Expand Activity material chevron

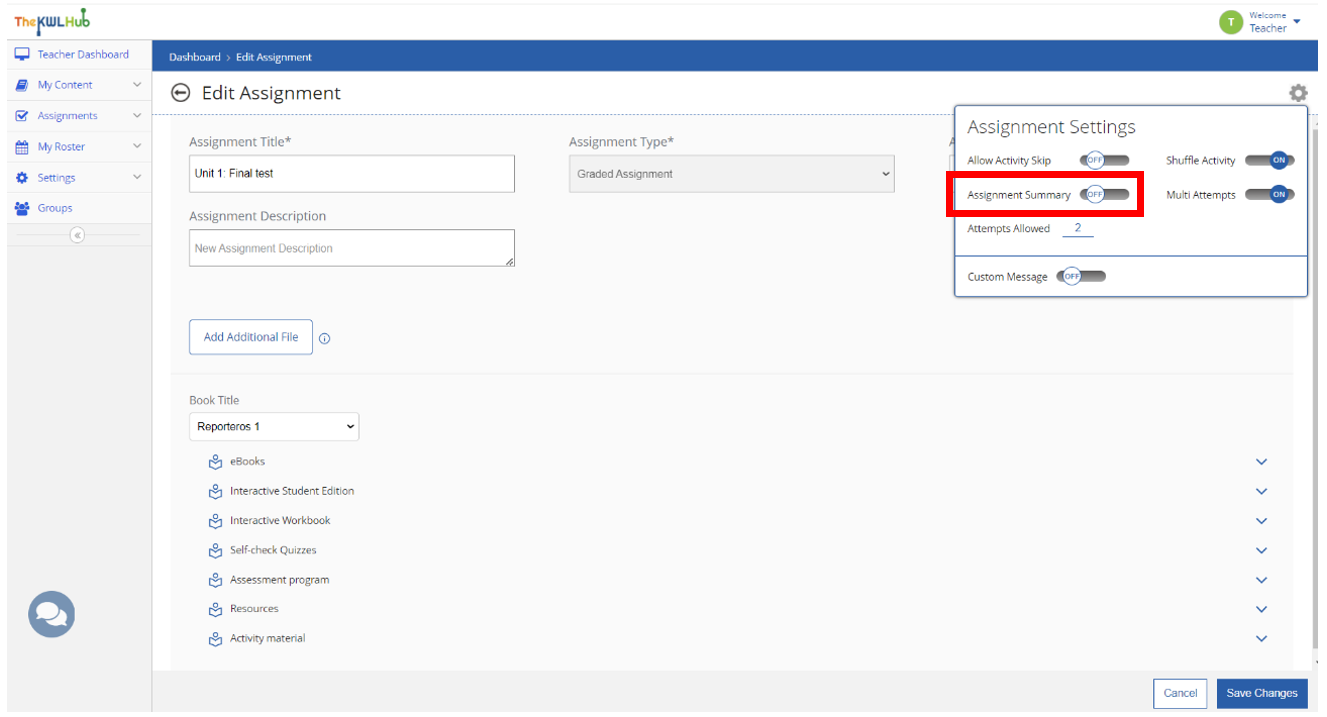pyautogui.click(x=1262, y=639)
